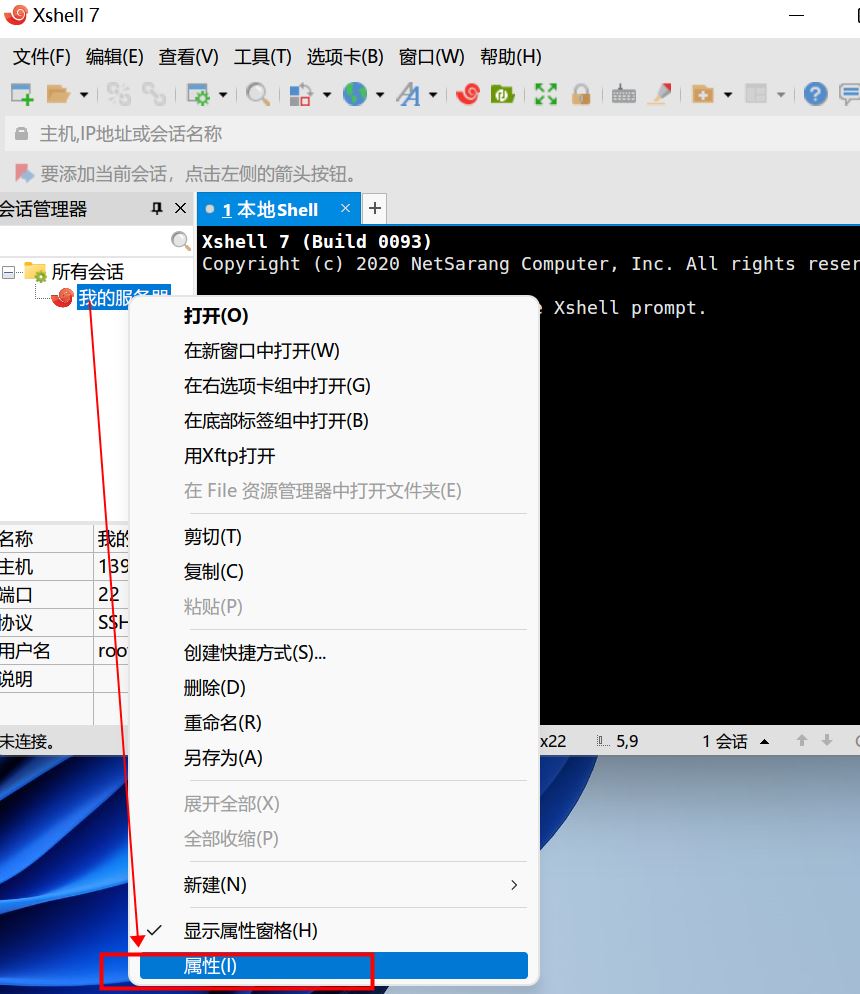Close the 会话管理器 panel
Image resolution: width=860 pixels, height=994 pixels.
coord(181,208)
